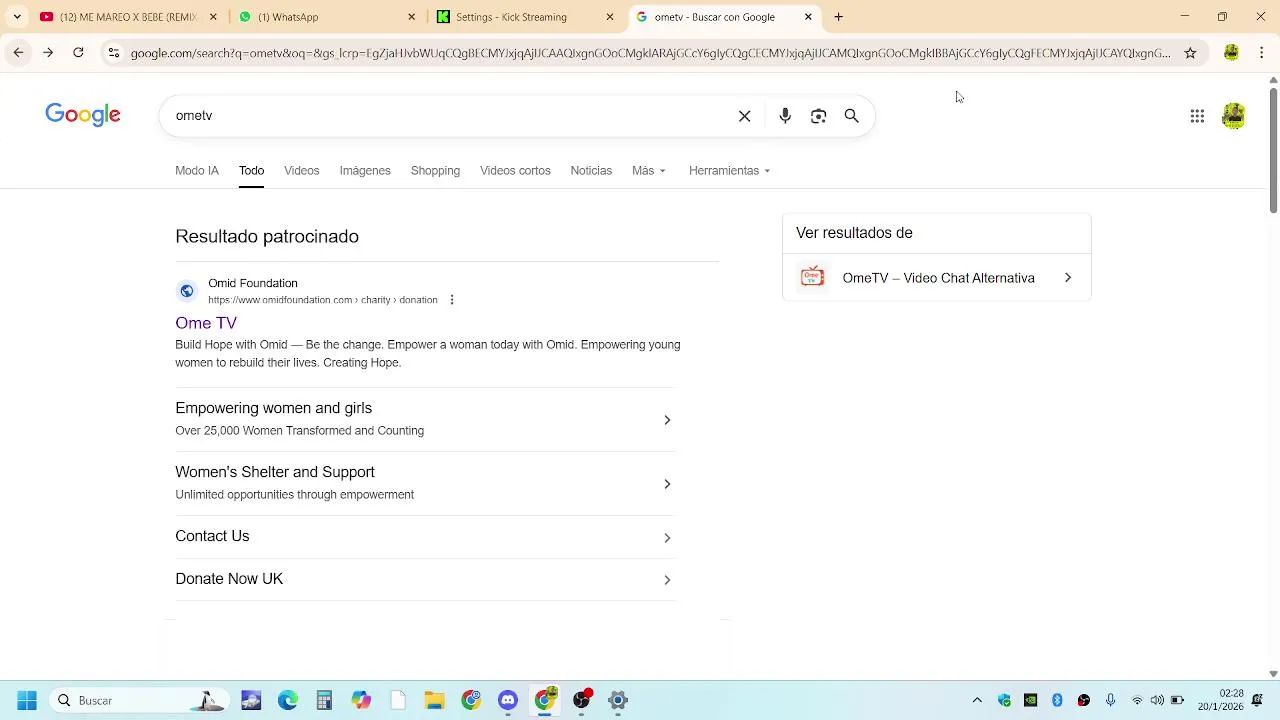Viewport: 1280px width, 720px height.
Task: Open ad options three-dot for Omid Foundation
Action: coord(452,300)
